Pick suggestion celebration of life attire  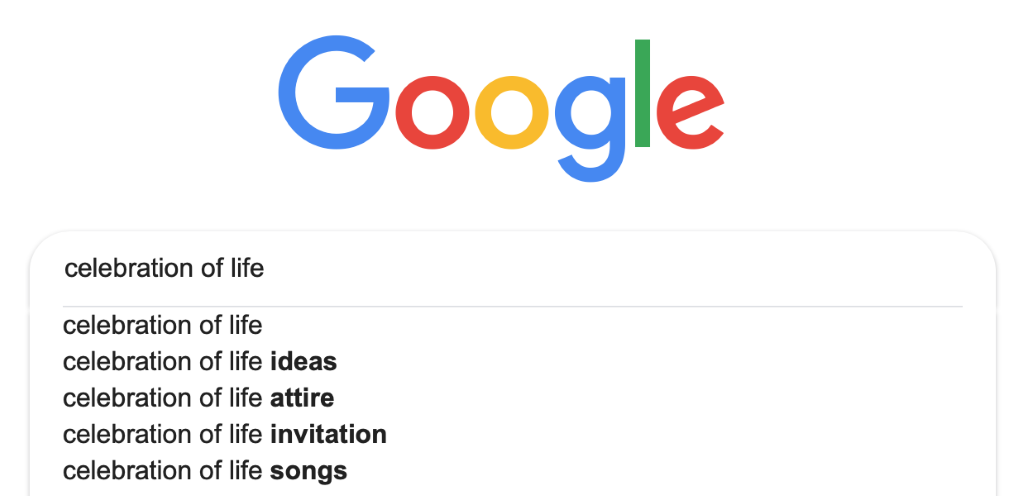(x=513, y=397)
